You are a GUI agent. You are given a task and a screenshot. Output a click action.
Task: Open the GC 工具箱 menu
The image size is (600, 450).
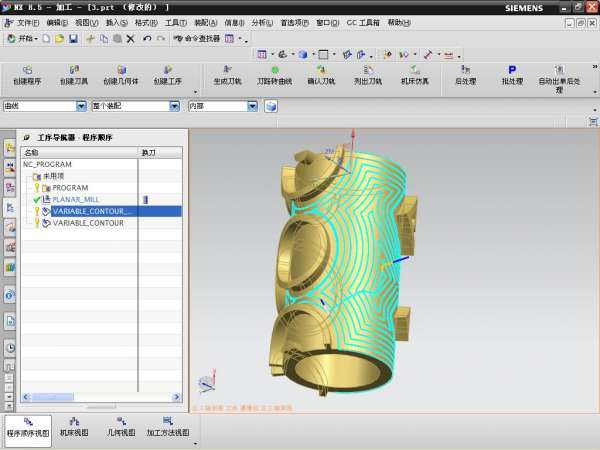coord(363,23)
